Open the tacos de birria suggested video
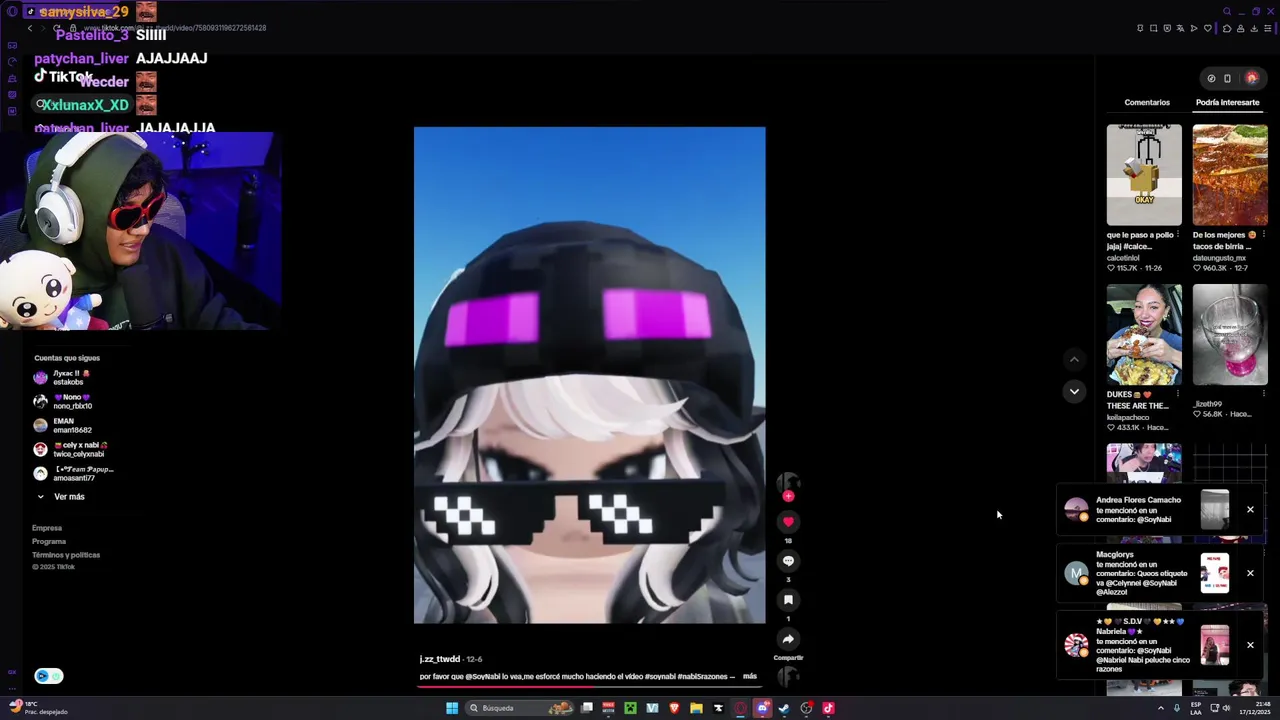1280x720 pixels. coord(1230,175)
